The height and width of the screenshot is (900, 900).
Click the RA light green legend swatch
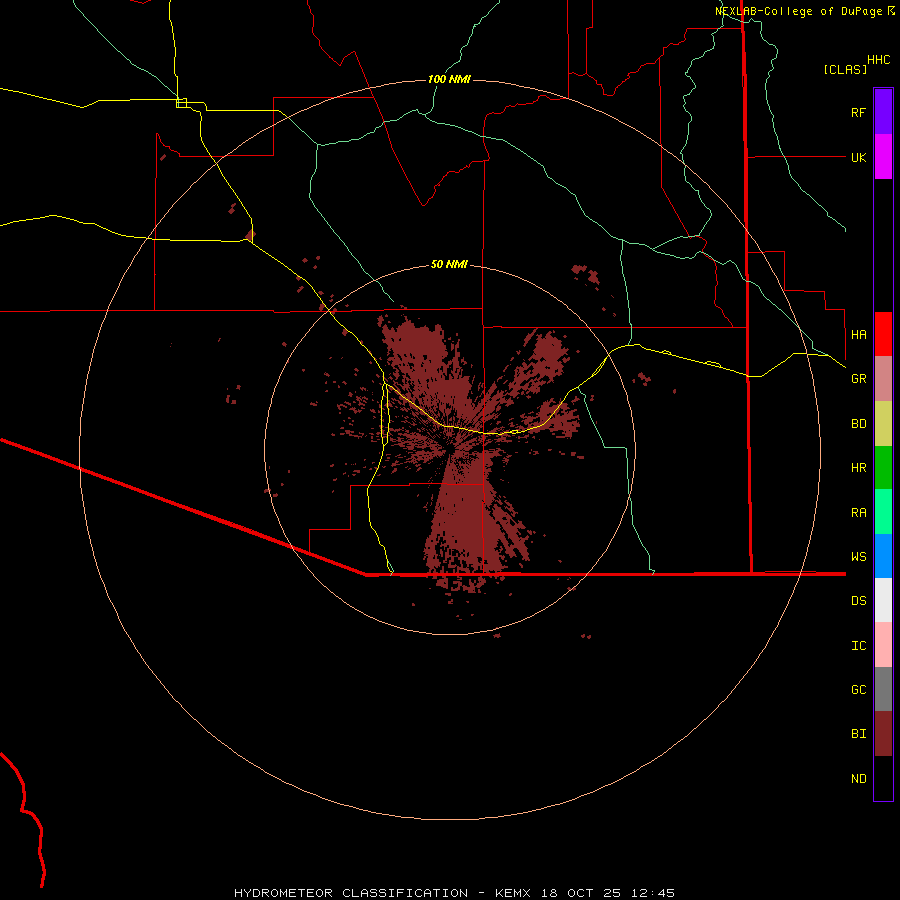tap(883, 512)
